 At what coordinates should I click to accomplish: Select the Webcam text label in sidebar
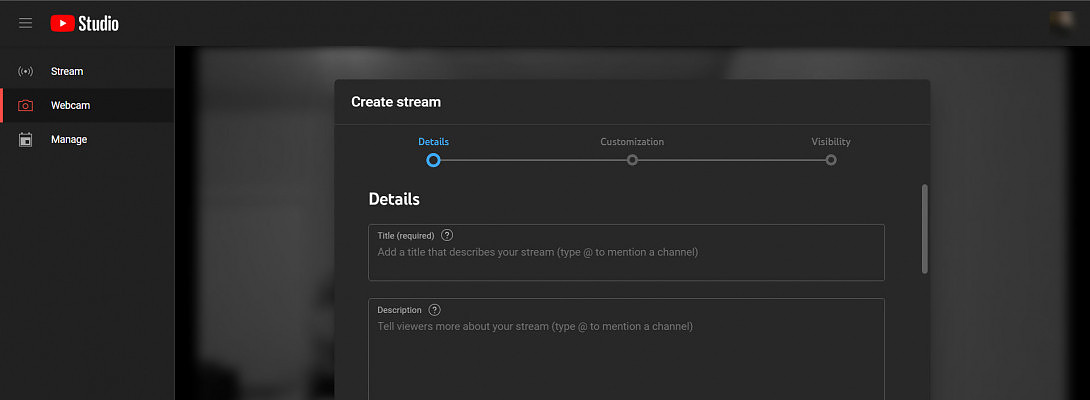coord(71,106)
